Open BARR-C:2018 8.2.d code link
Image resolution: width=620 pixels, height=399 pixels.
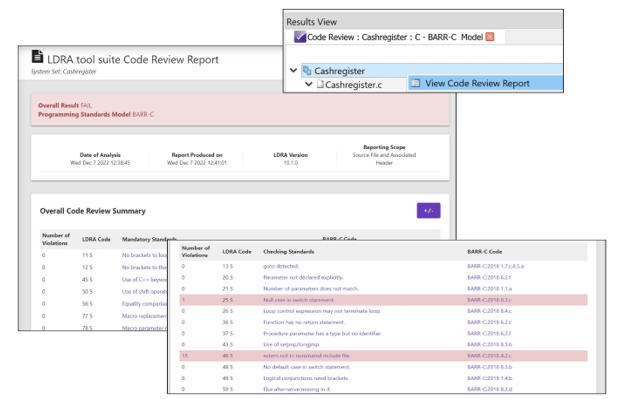tap(490, 389)
